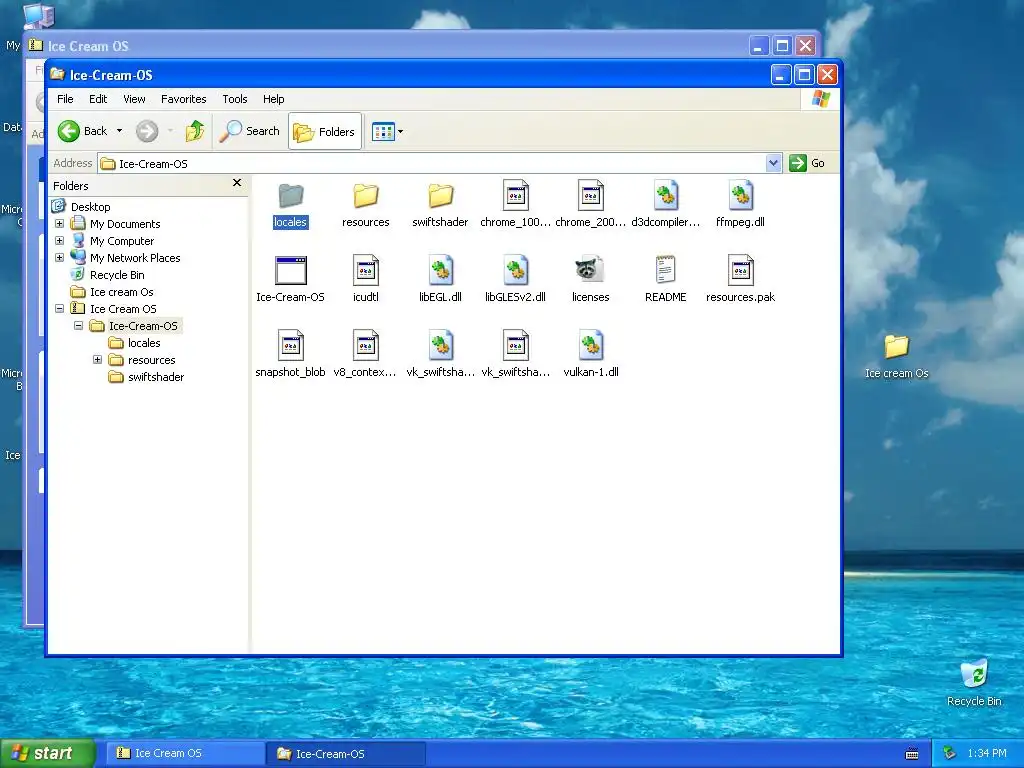Select the snapshot_blob file icon
Screen dimensions: 1024x768
point(291,345)
